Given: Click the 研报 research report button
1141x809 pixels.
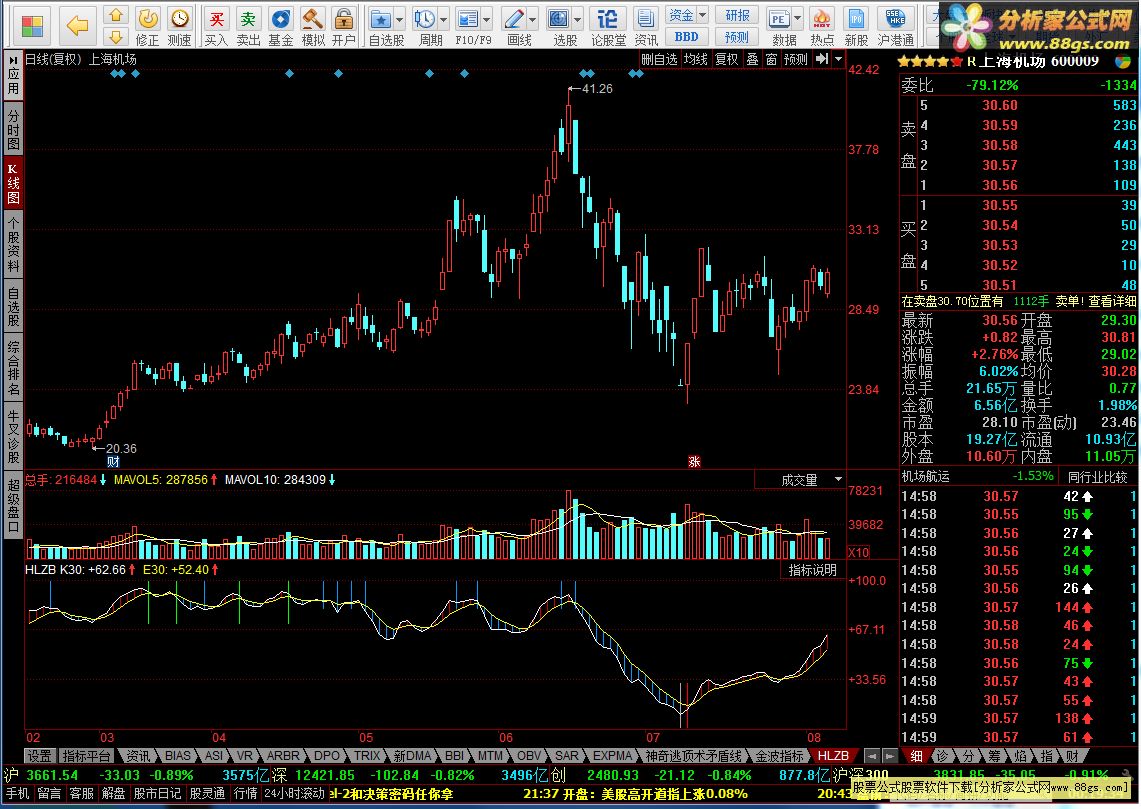Looking at the screenshot, I should pos(737,15).
